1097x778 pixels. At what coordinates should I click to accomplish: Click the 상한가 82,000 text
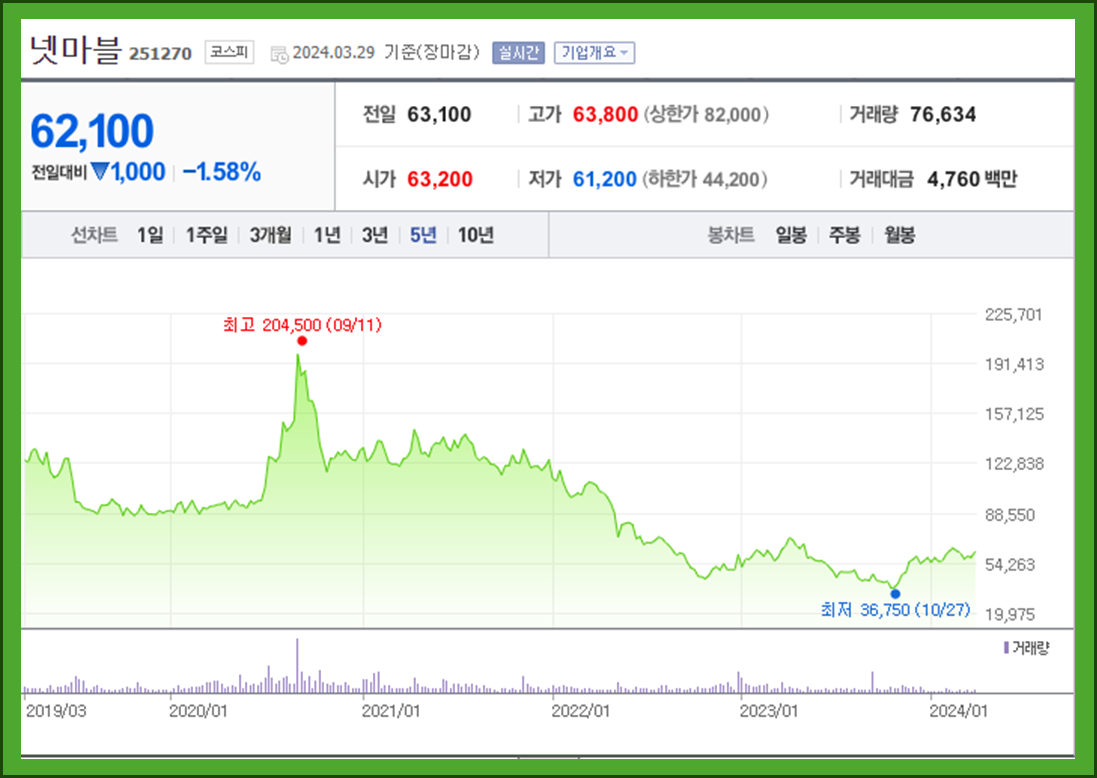coord(706,114)
